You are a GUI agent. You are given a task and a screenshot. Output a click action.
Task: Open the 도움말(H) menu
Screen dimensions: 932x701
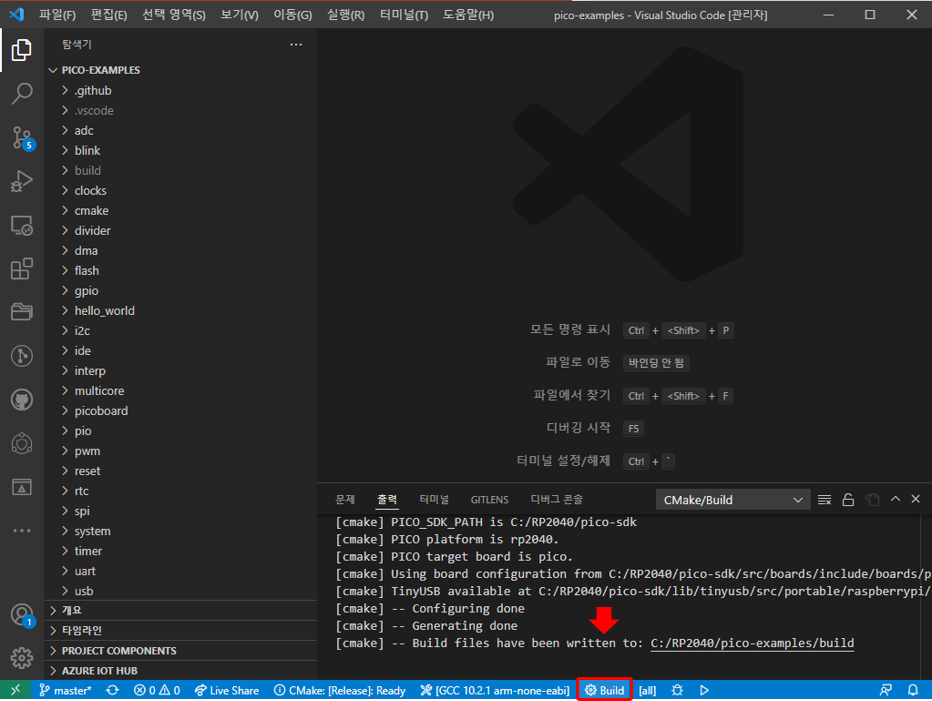[x=468, y=15]
